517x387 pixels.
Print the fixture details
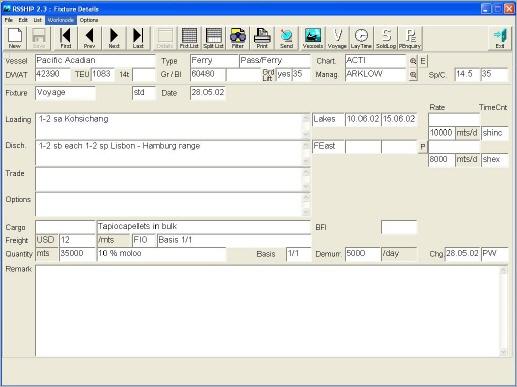point(262,38)
